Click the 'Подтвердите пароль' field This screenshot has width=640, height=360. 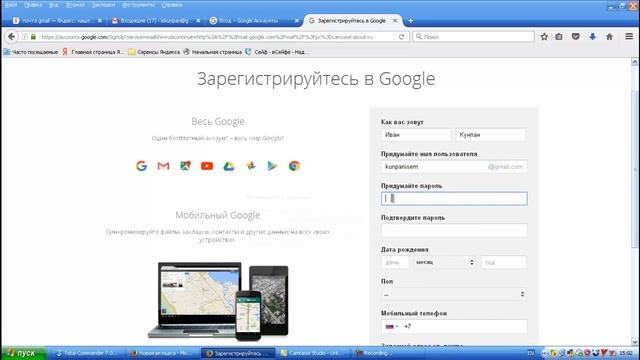[x=454, y=230]
